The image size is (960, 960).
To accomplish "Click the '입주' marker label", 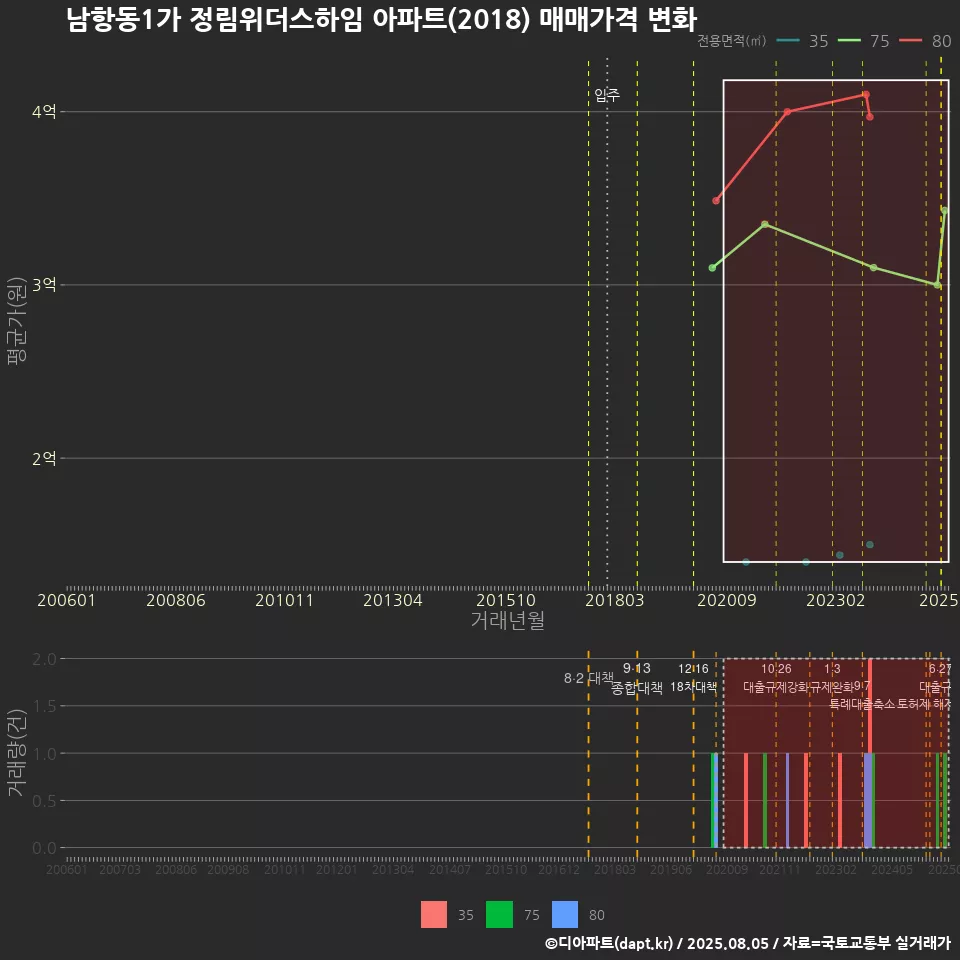I will (607, 95).
